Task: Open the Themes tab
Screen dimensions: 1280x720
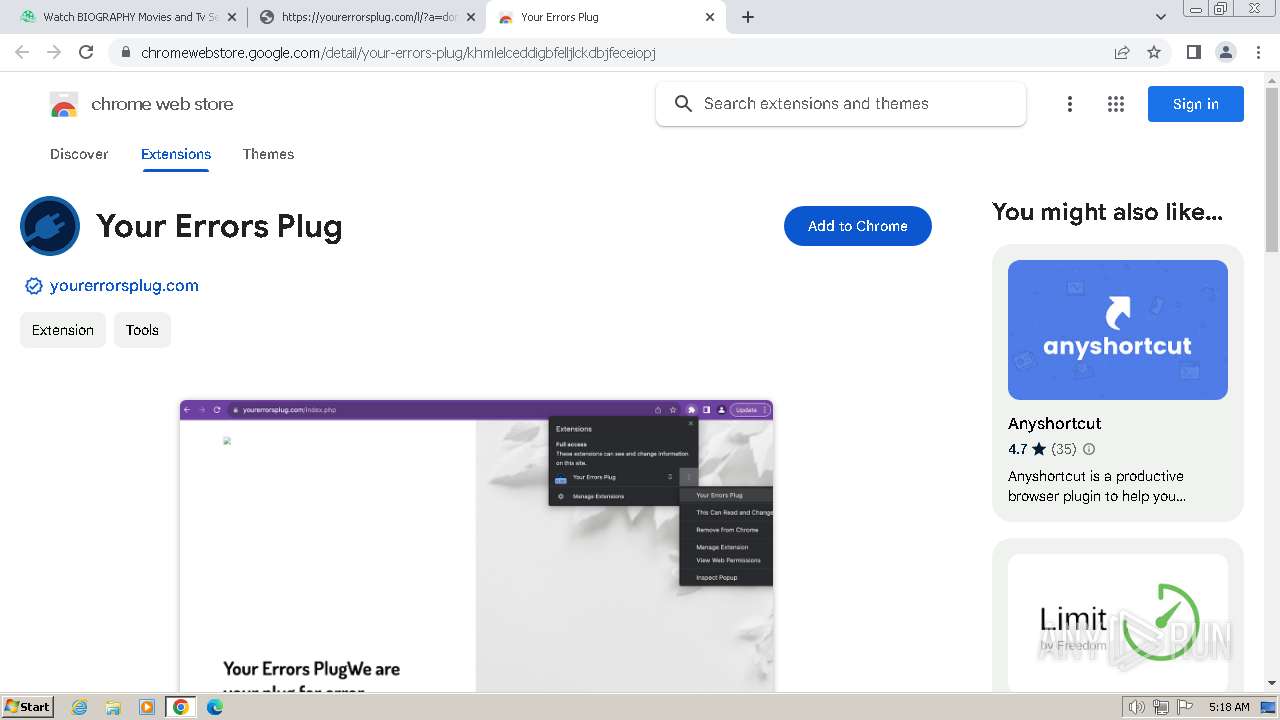Action: click(268, 154)
